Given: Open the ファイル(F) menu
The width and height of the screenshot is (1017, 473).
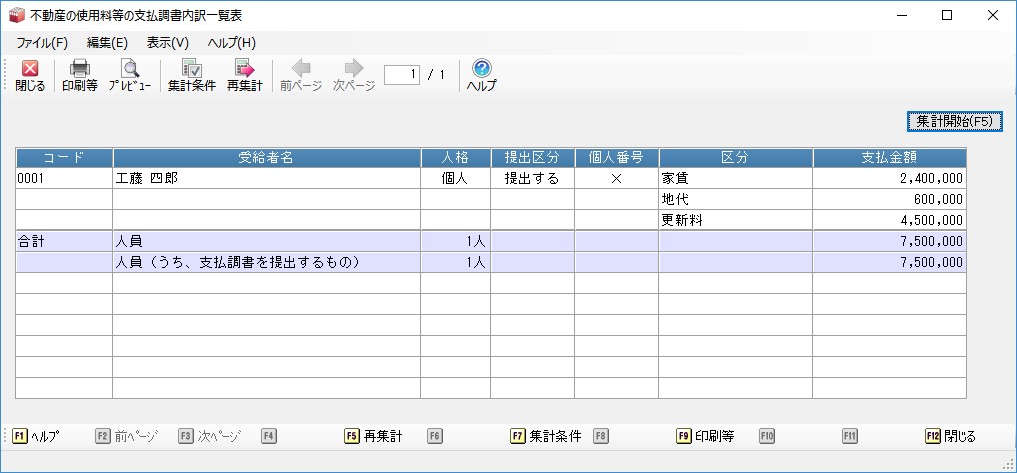Looking at the screenshot, I should tap(42, 42).
